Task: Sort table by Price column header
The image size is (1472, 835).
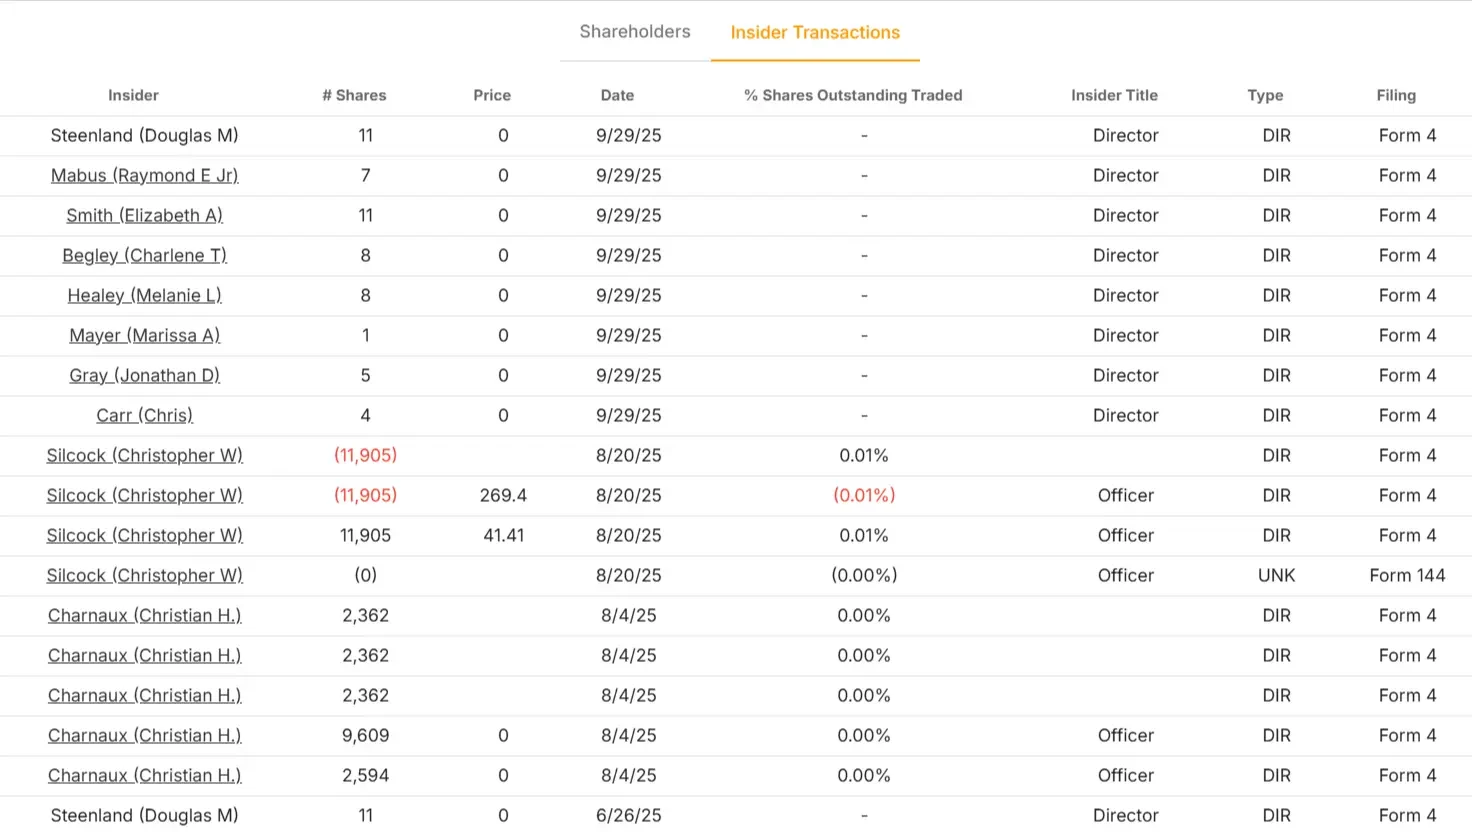Action: tap(492, 95)
